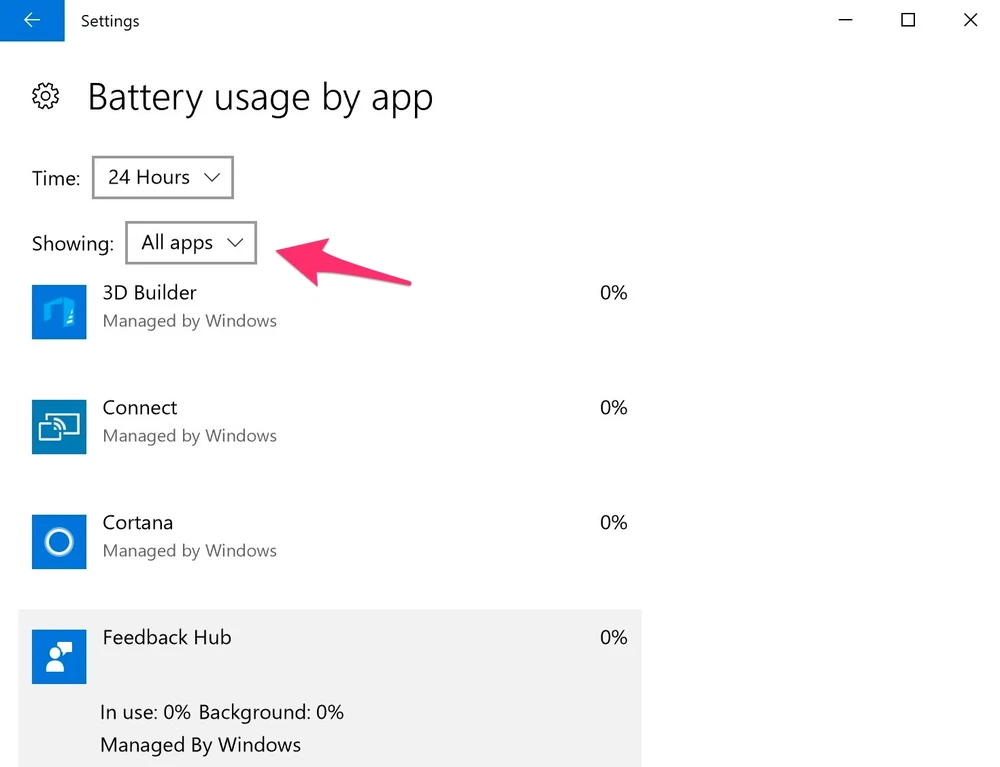Collapse the Feedback Hub entry by its title
1000x767 pixels.
pyautogui.click(x=167, y=638)
